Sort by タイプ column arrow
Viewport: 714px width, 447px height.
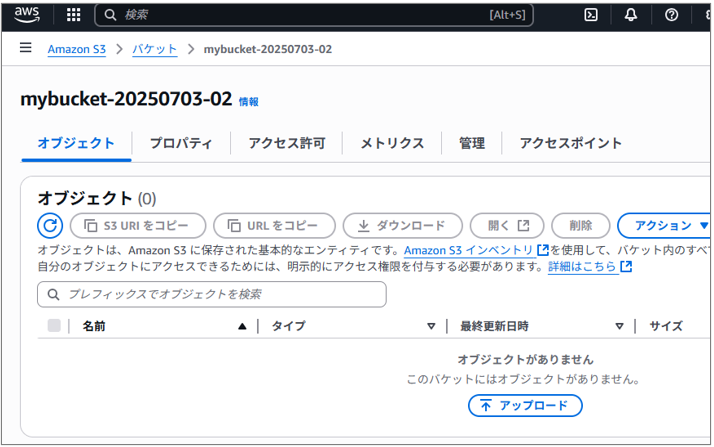pyautogui.click(x=431, y=326)
